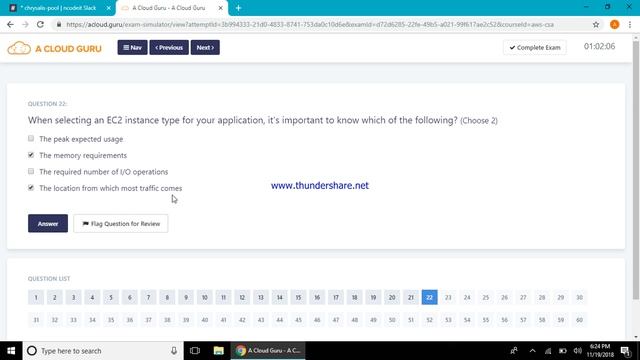Check 'The required number of I/O operations'
Viewport: 640px width, 360px height.
click(31, 171)
